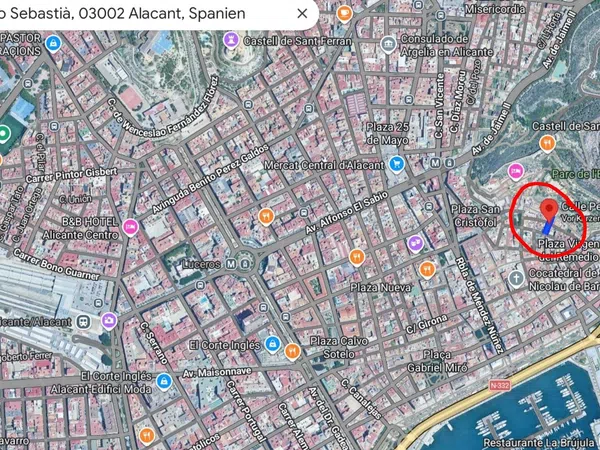Open purple camera marker beside train station

pyautogui.click(x=109, y=321)
